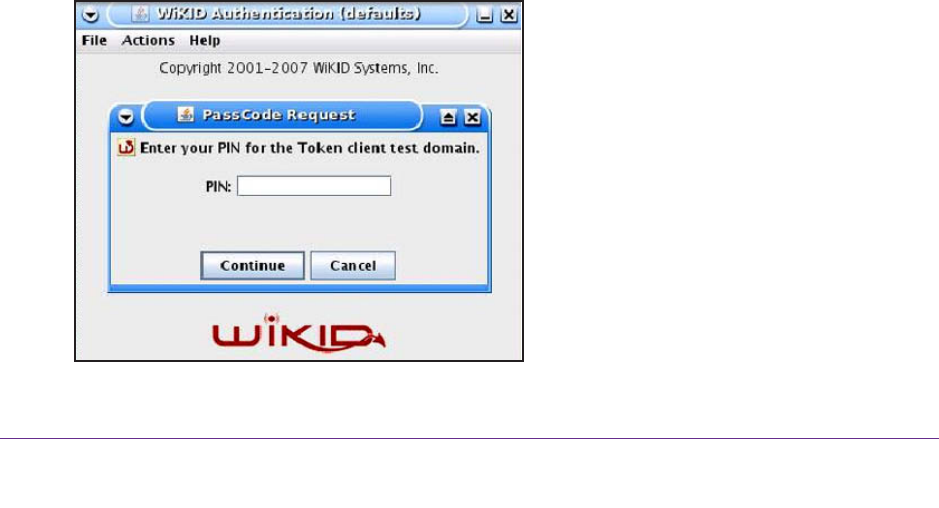Close the WiKID Authentication main window
The width and height of the screenshot is (939, 508).
pyautogui.click(x=508, y=15)
